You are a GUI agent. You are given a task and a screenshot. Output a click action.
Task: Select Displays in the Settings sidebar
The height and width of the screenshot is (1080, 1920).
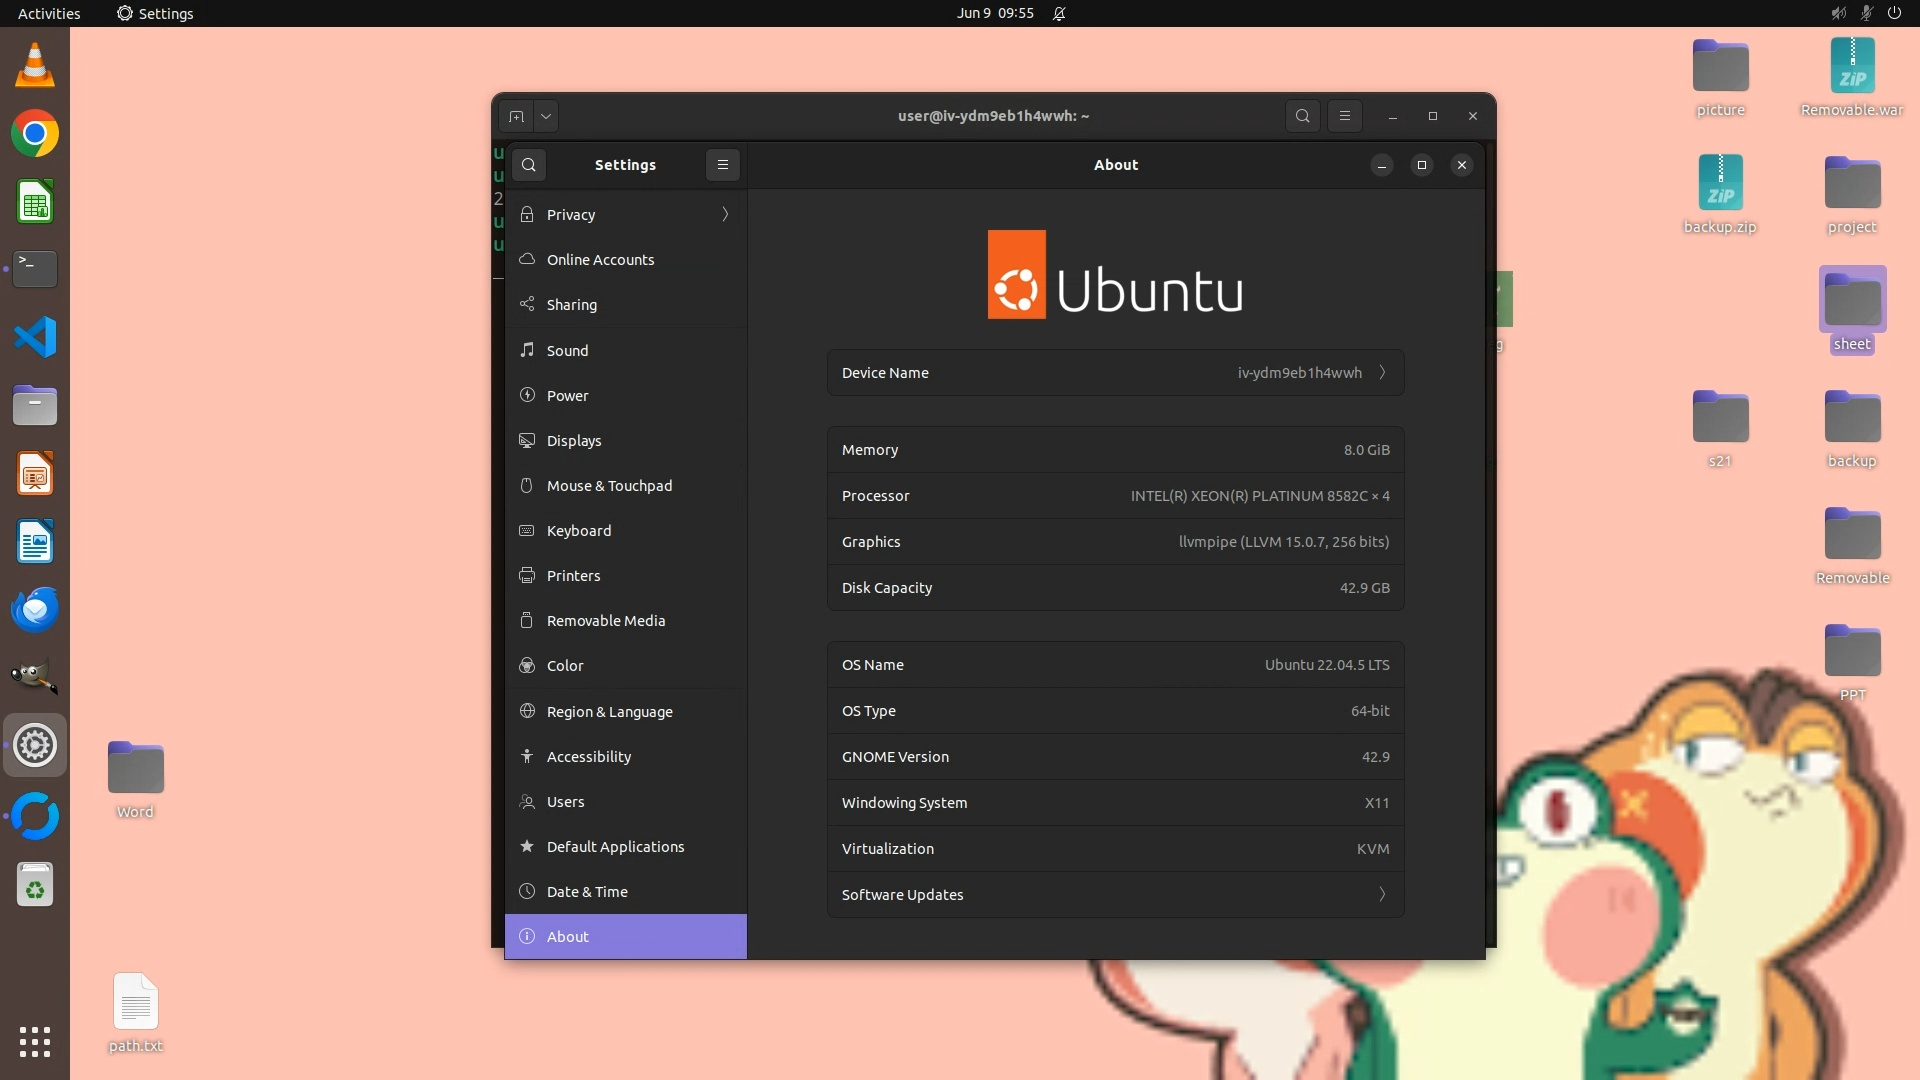pyautogui.click(x=574, y=441)
